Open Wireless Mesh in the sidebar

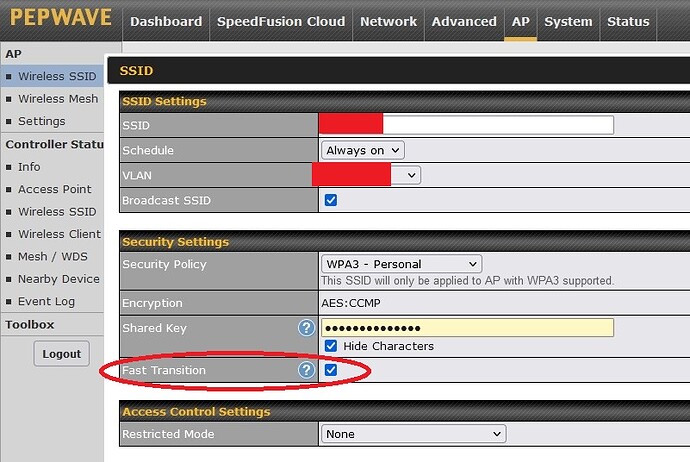pos(58,99)
